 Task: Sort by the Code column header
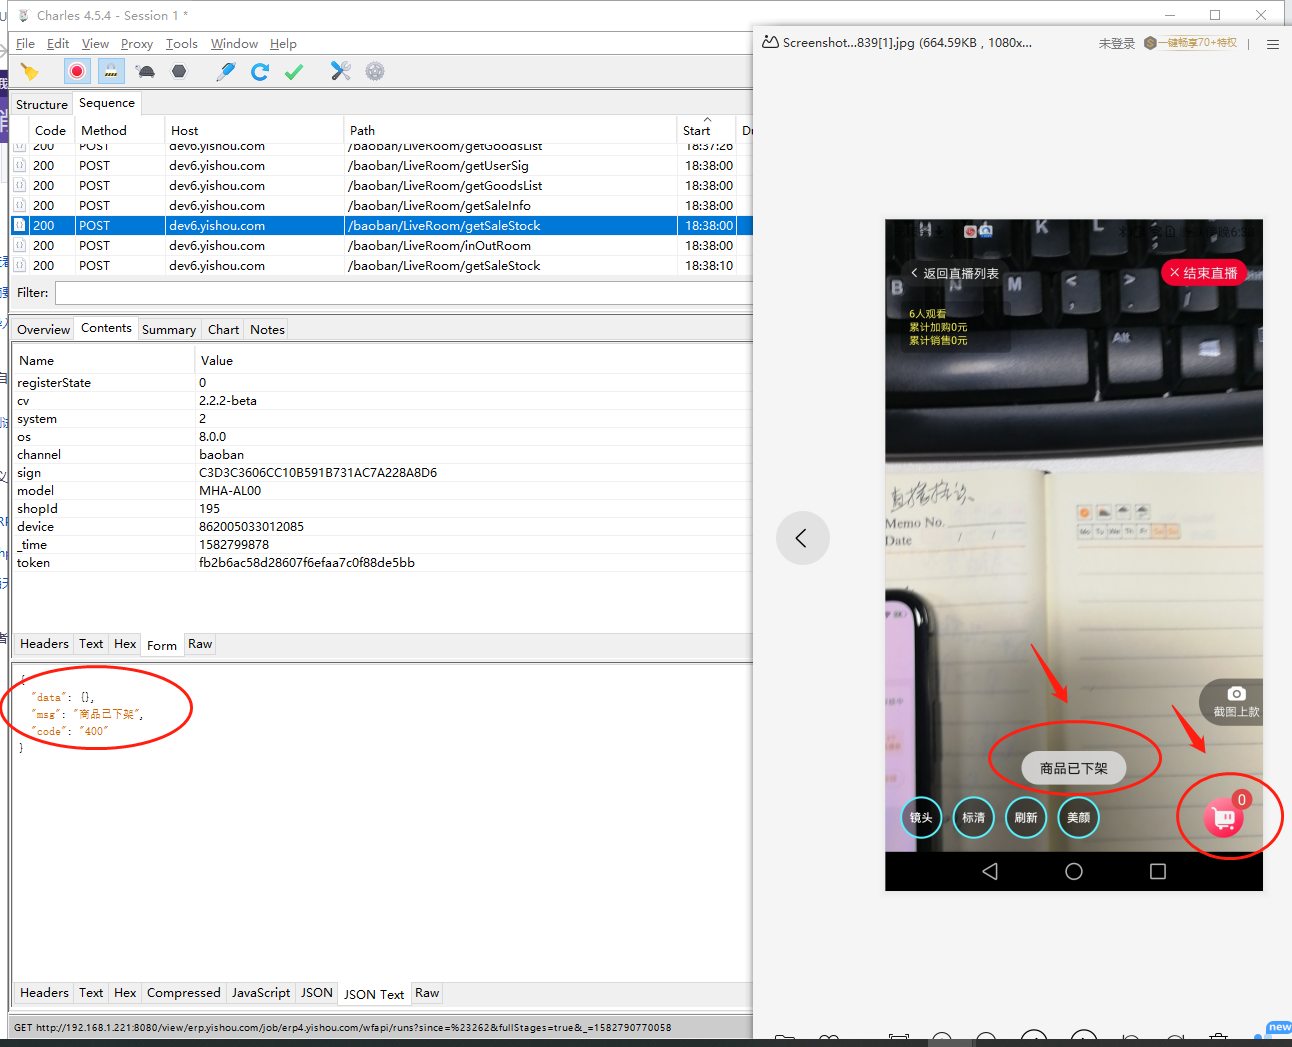[50, 131]
